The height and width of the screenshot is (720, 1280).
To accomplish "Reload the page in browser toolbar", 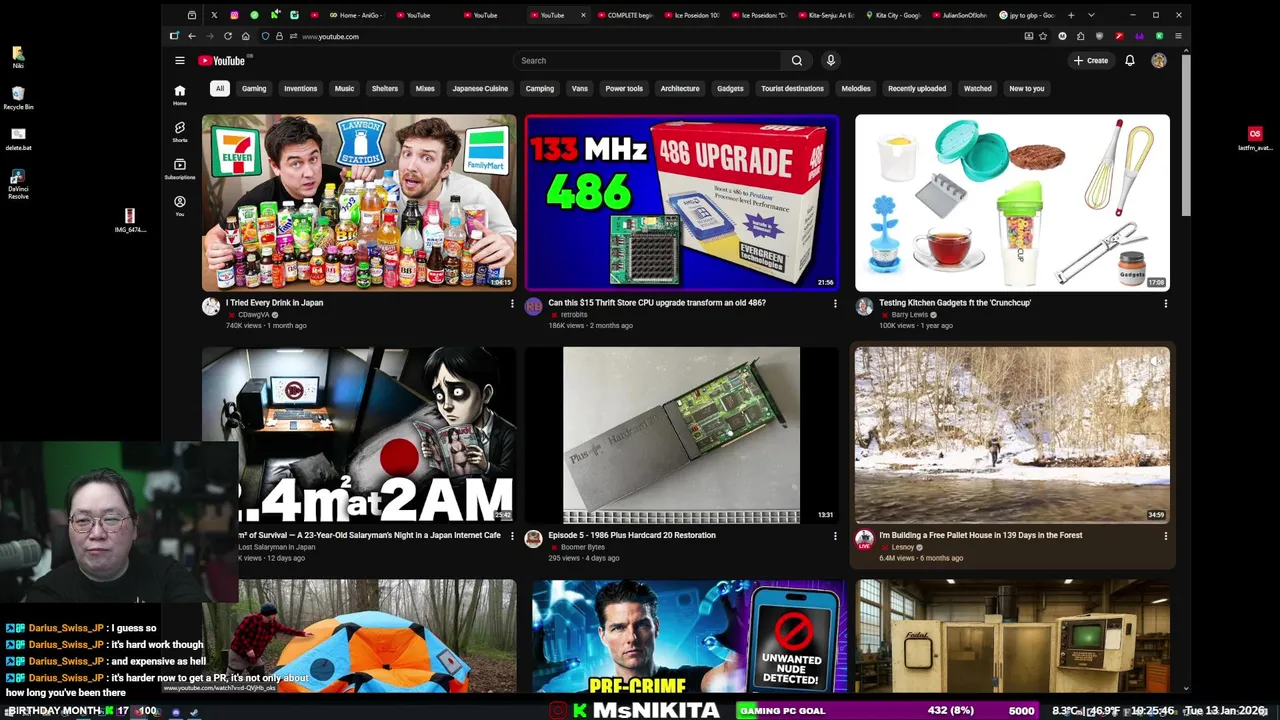I will coord(228,36).
